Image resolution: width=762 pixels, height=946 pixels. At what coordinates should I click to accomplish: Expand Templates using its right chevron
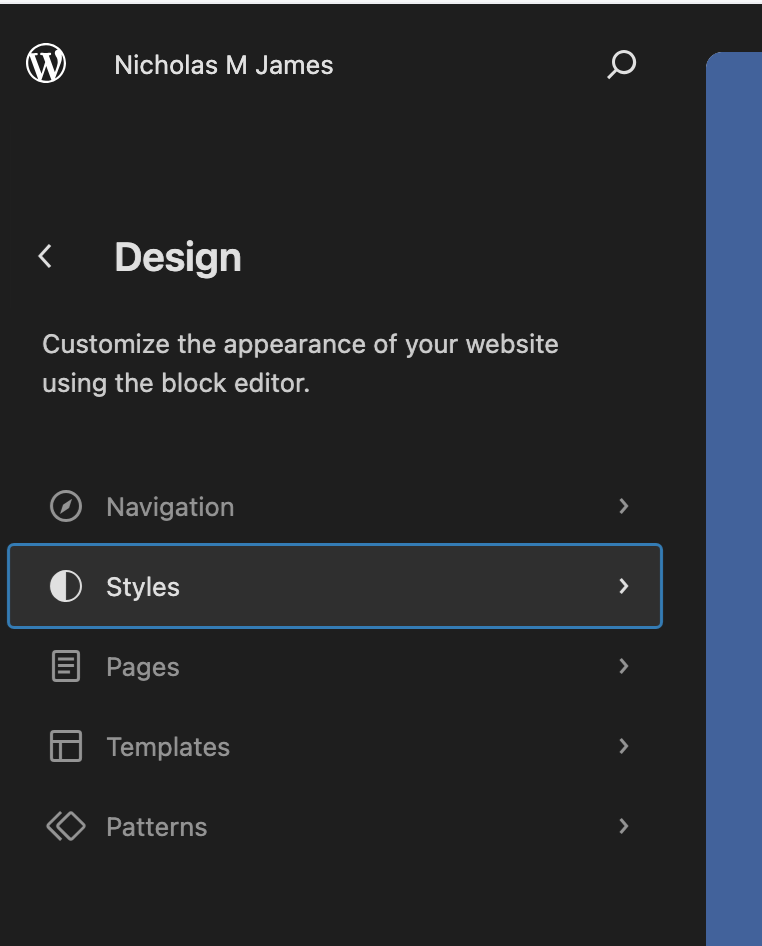623,746
